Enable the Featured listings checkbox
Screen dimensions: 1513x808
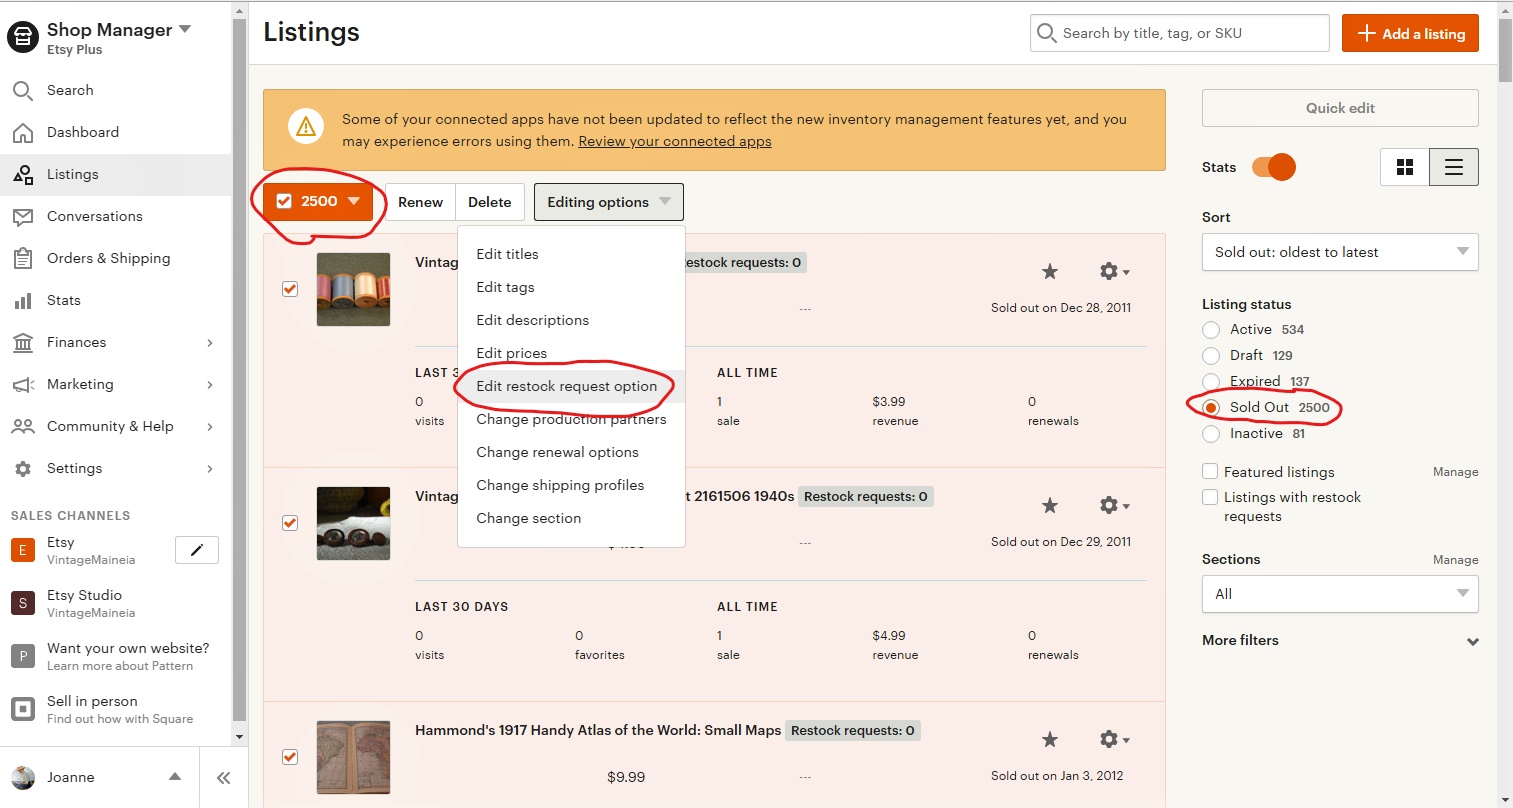point(1209,471)
